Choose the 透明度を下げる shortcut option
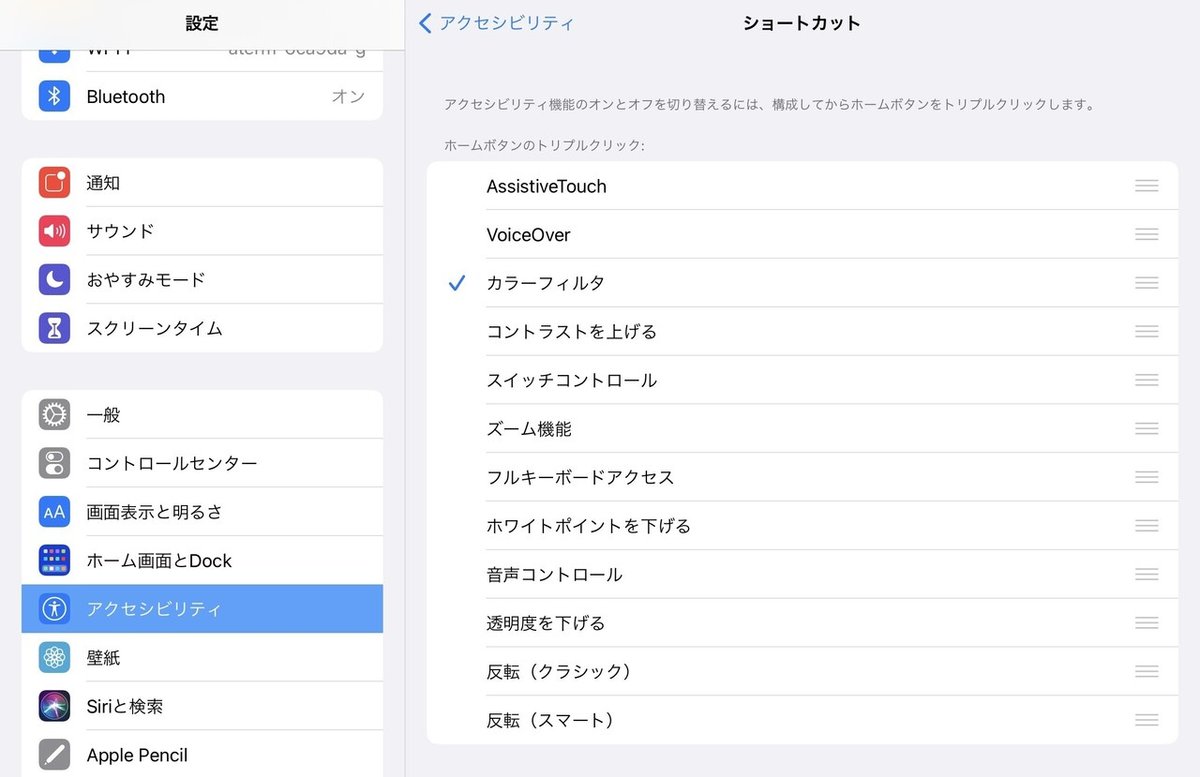Screen dimensions: 1200x777 [545, 623]
